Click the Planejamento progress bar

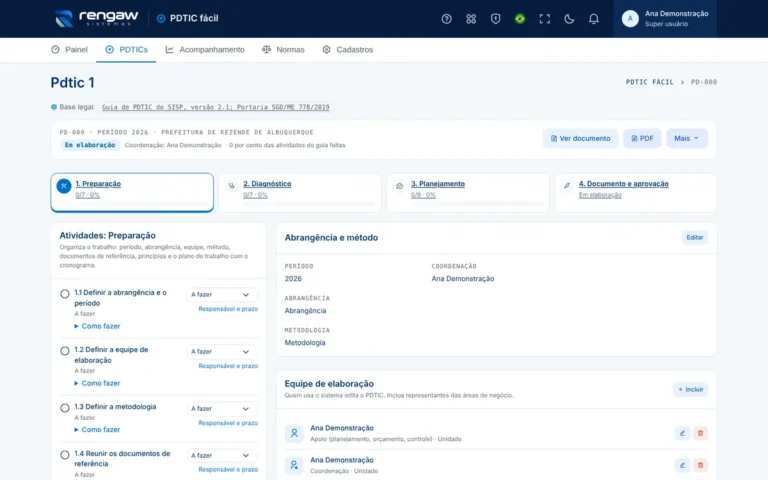point(477,204)
